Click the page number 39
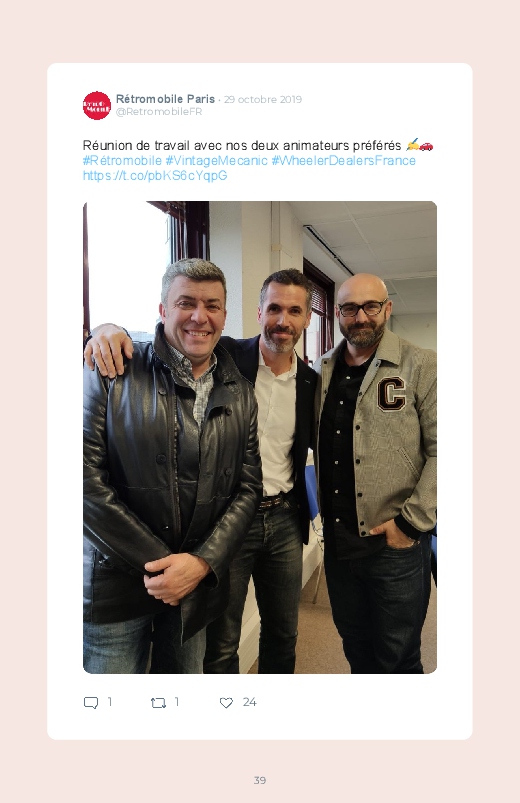This screenshot has height=803, width=520. pos(260,780)
